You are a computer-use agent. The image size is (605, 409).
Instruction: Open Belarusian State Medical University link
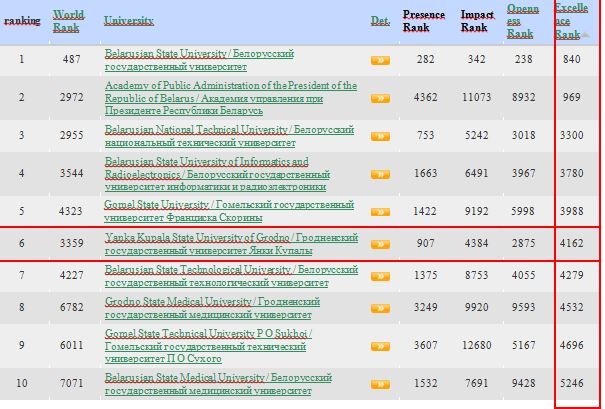(218, 384)
